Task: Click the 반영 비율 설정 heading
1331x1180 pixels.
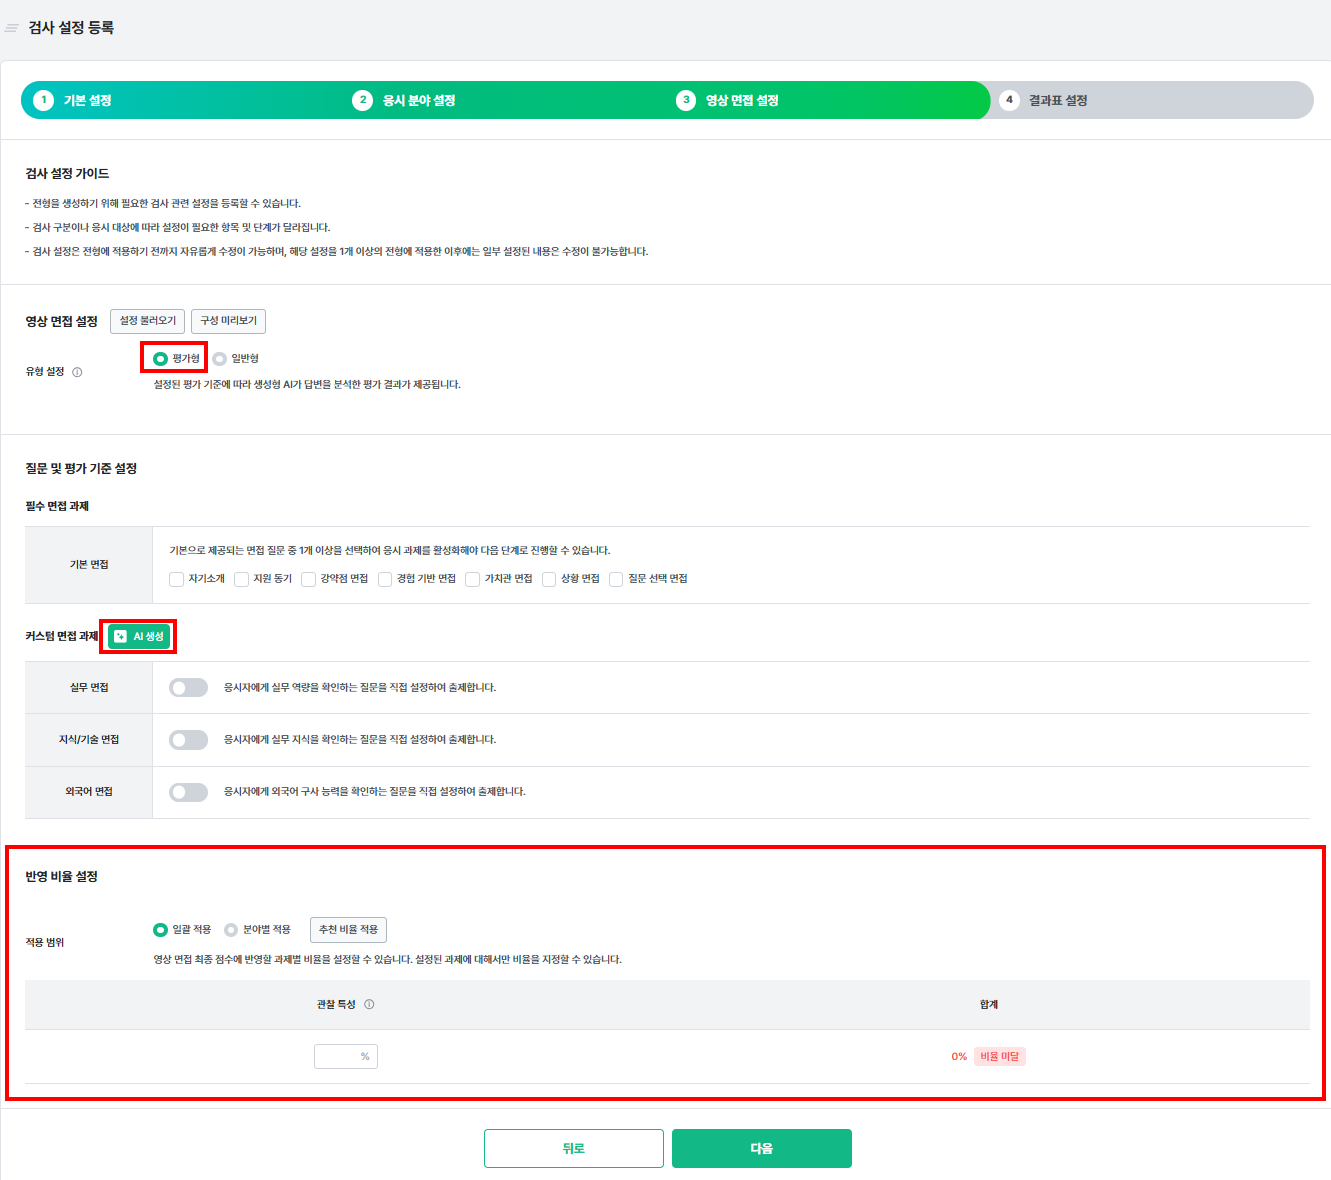Action: (x=61, y=876)
